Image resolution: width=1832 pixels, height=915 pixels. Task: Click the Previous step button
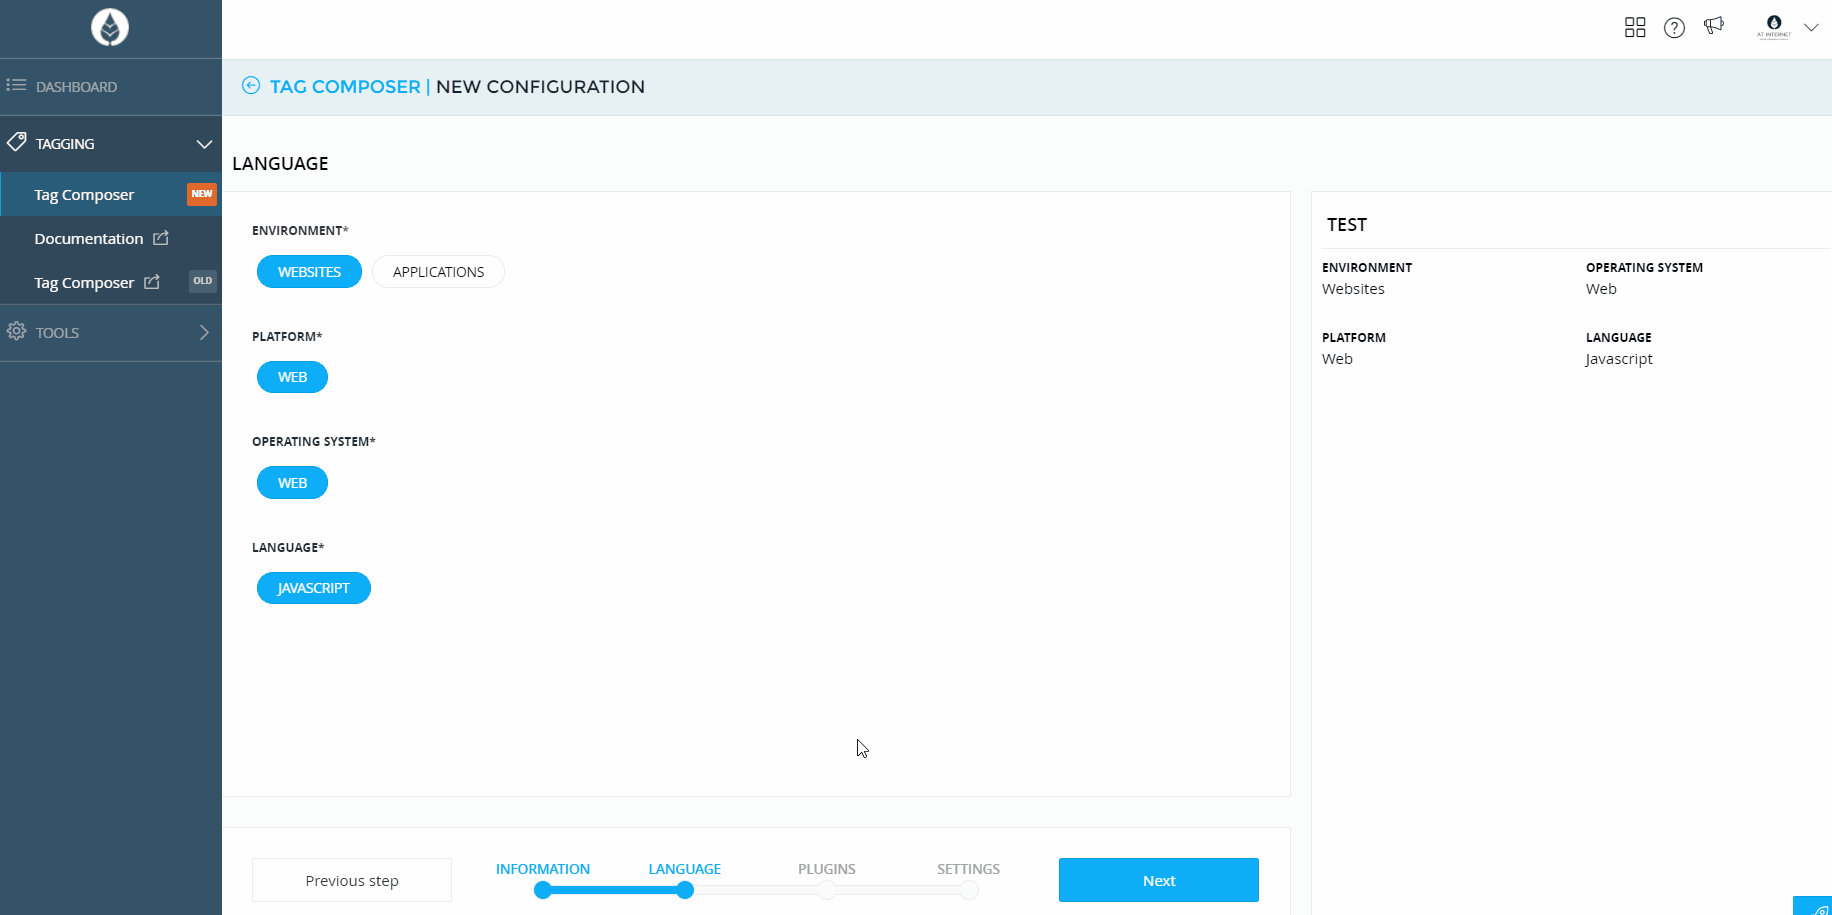pos(351,880)
